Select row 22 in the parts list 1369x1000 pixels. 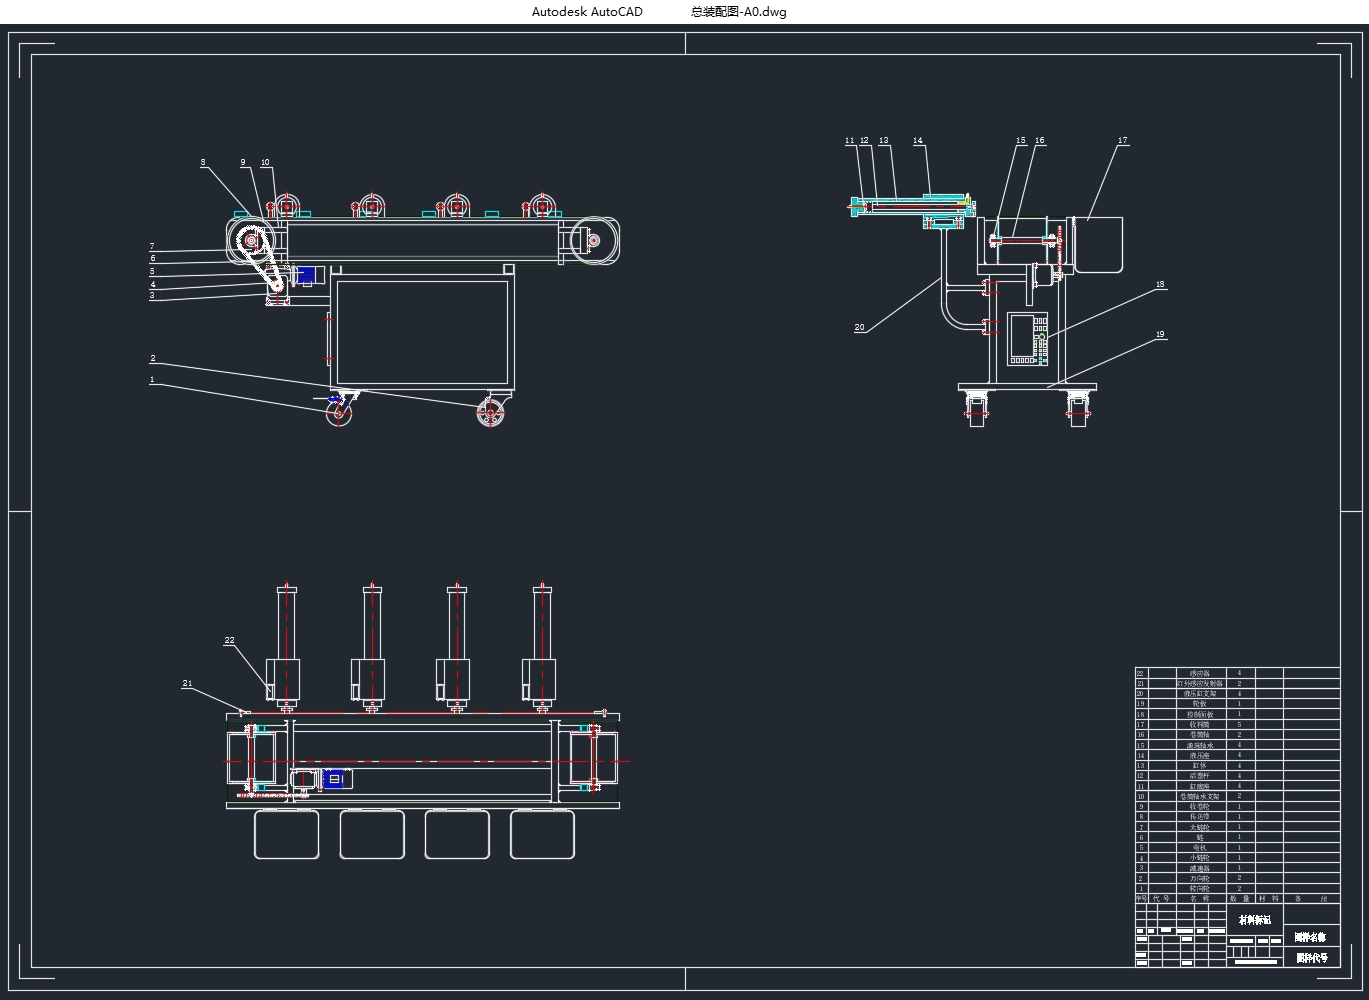pyautogui.click(x=1198, y=673)
